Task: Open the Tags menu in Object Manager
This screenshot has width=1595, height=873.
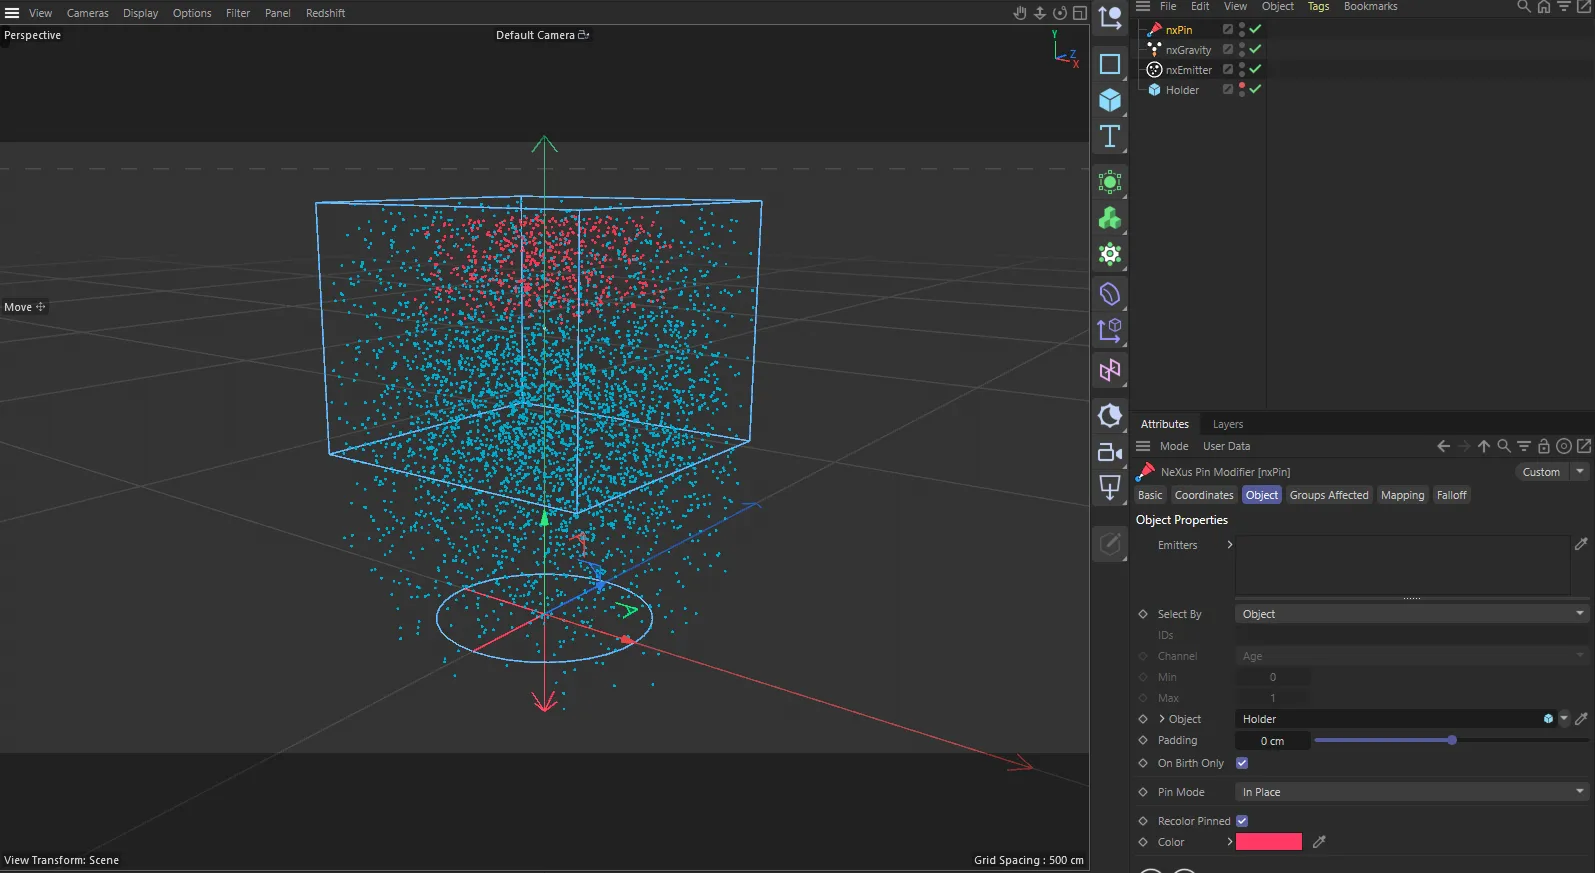Action: [x=1319, y=6]
